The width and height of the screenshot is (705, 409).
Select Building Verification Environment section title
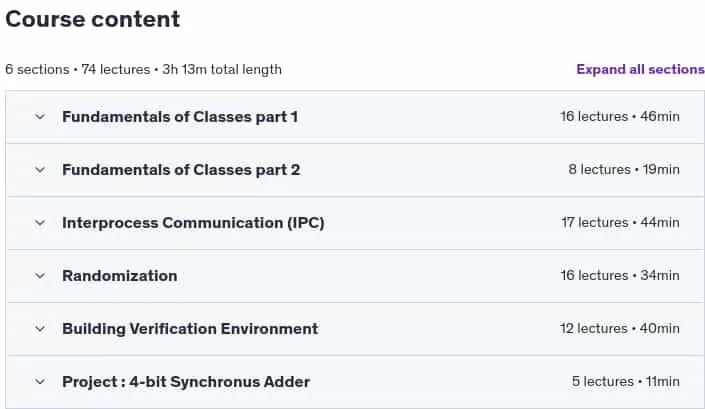(190, 329)
